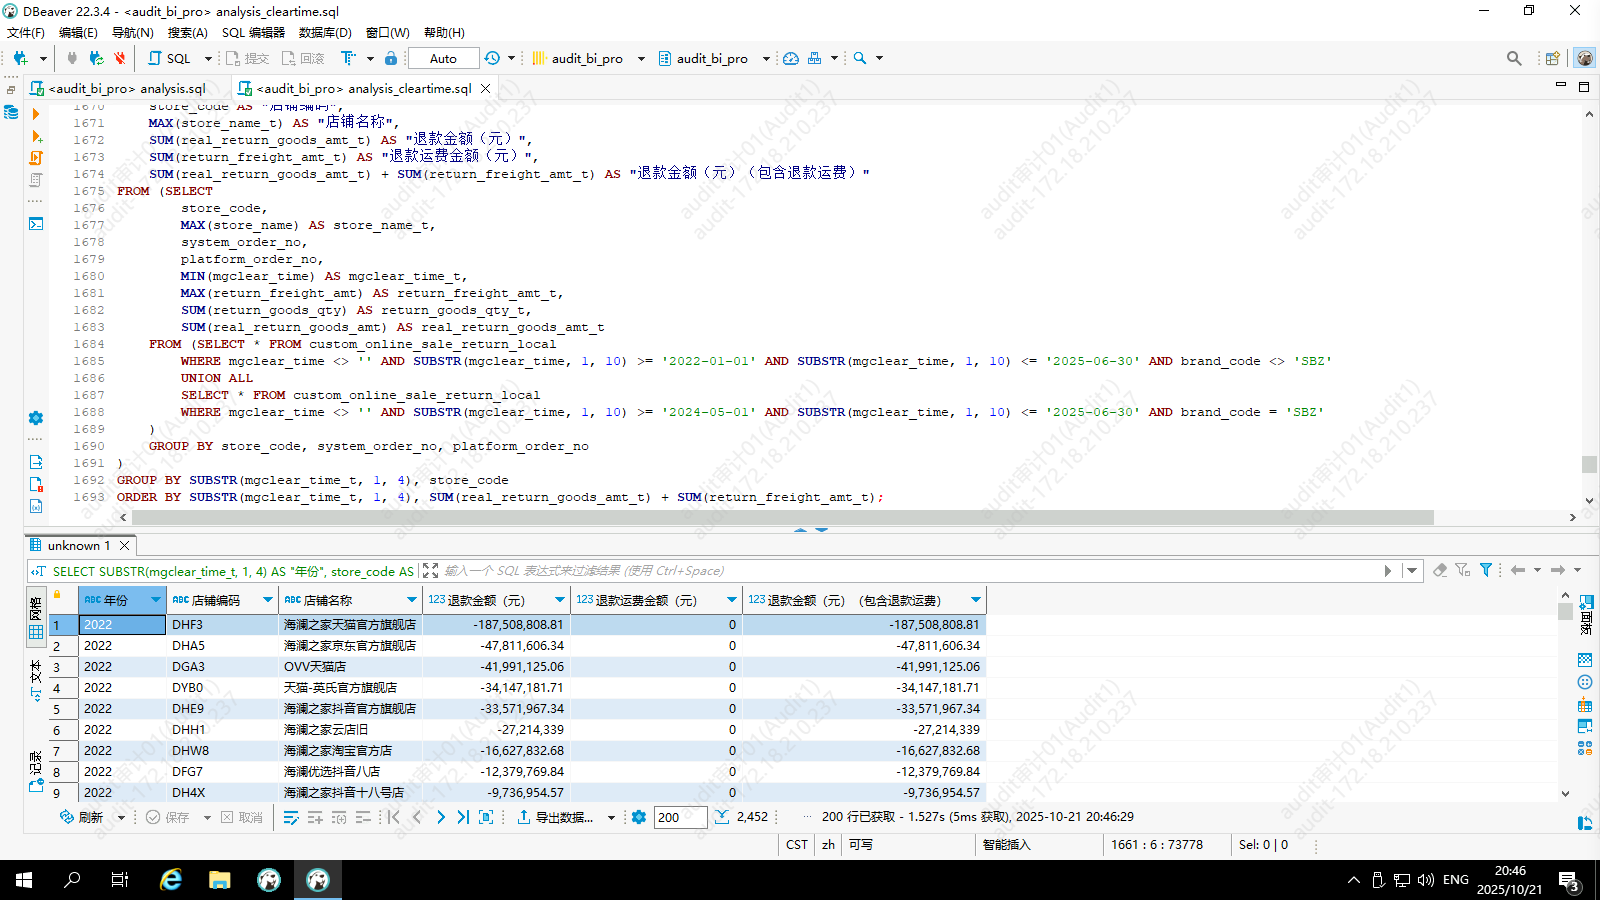Click the horizontal scrollbar of SQL editor
The width and height of the screenshot is (1600, 900).
[x=782, y=517]
